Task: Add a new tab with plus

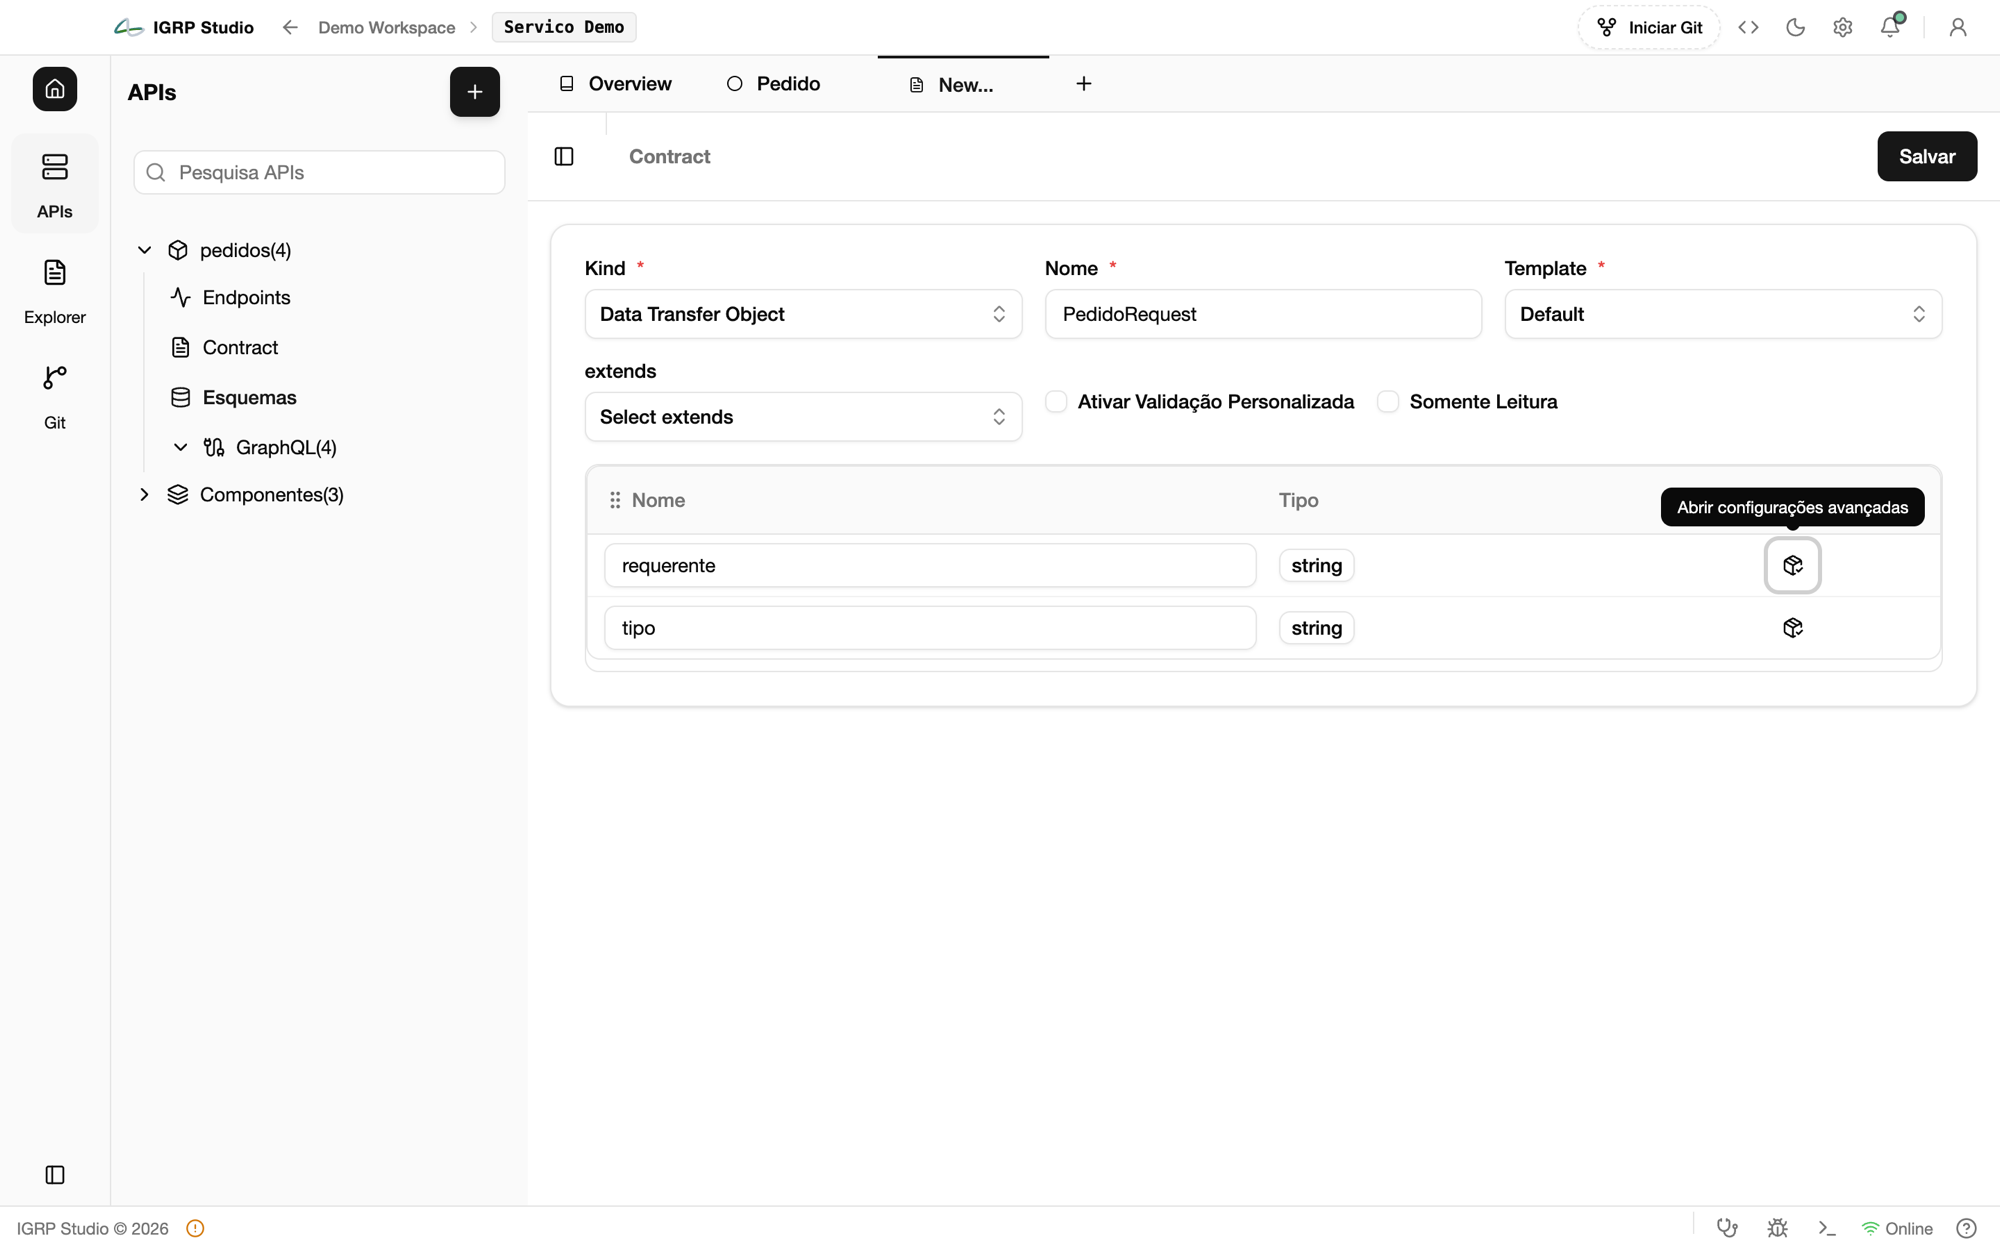Action: pyautogui.click(x=1083, y=84)
